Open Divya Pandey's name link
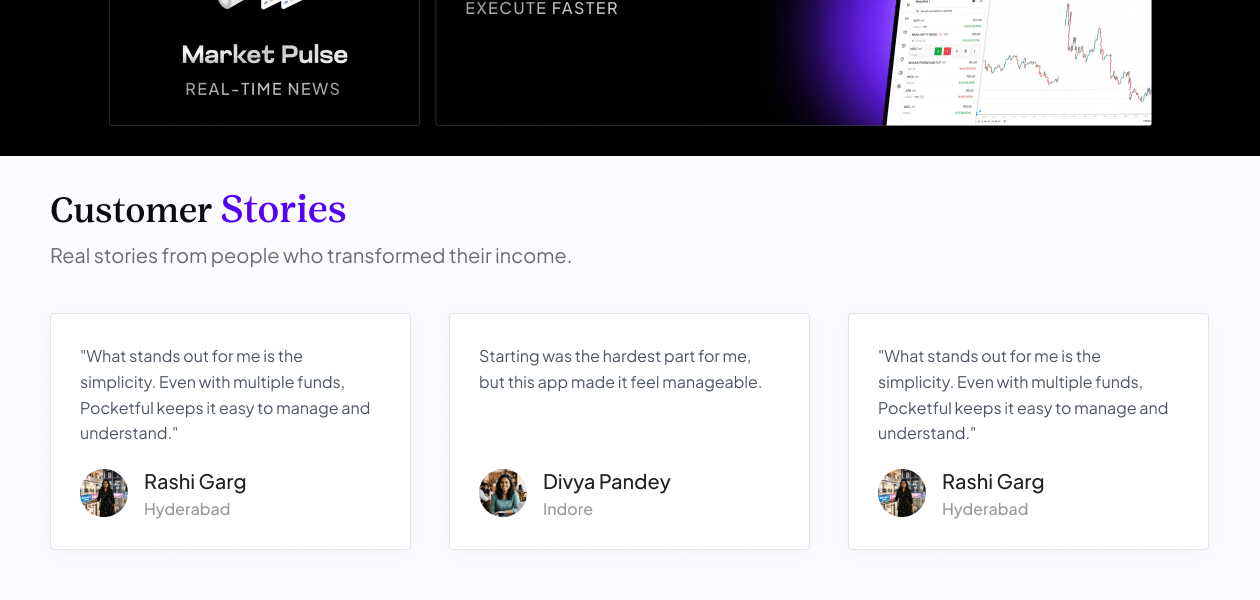 pos(607,482)
